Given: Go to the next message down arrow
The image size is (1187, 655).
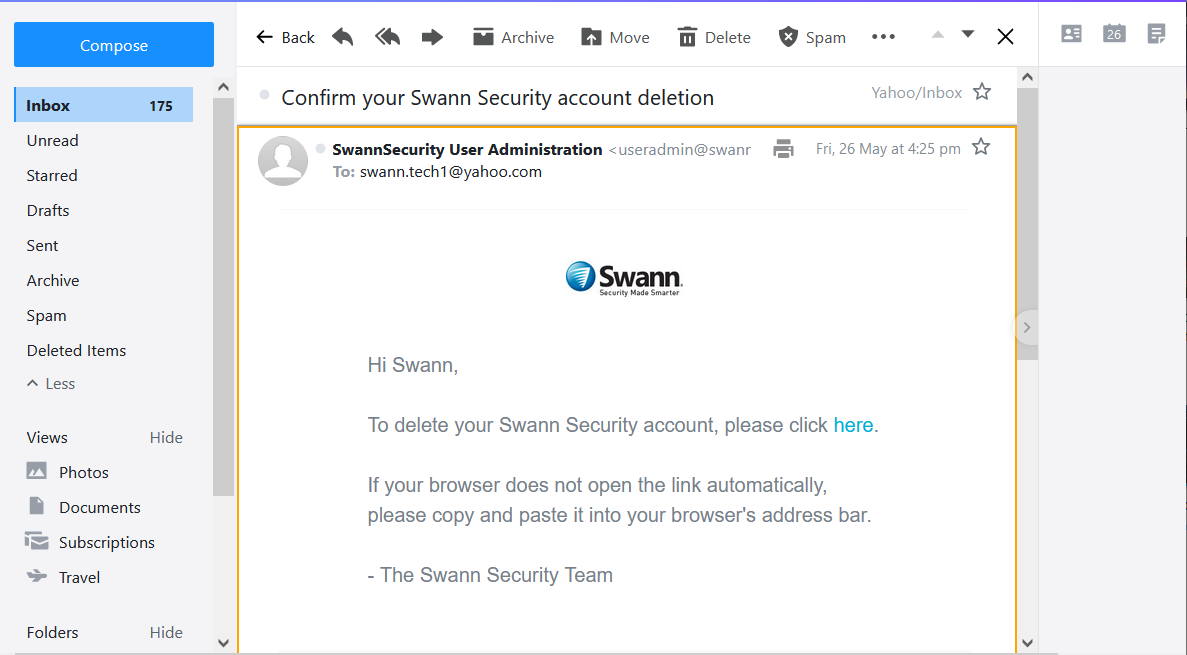Looking at the screenshot, I should [x=967, y=35].
